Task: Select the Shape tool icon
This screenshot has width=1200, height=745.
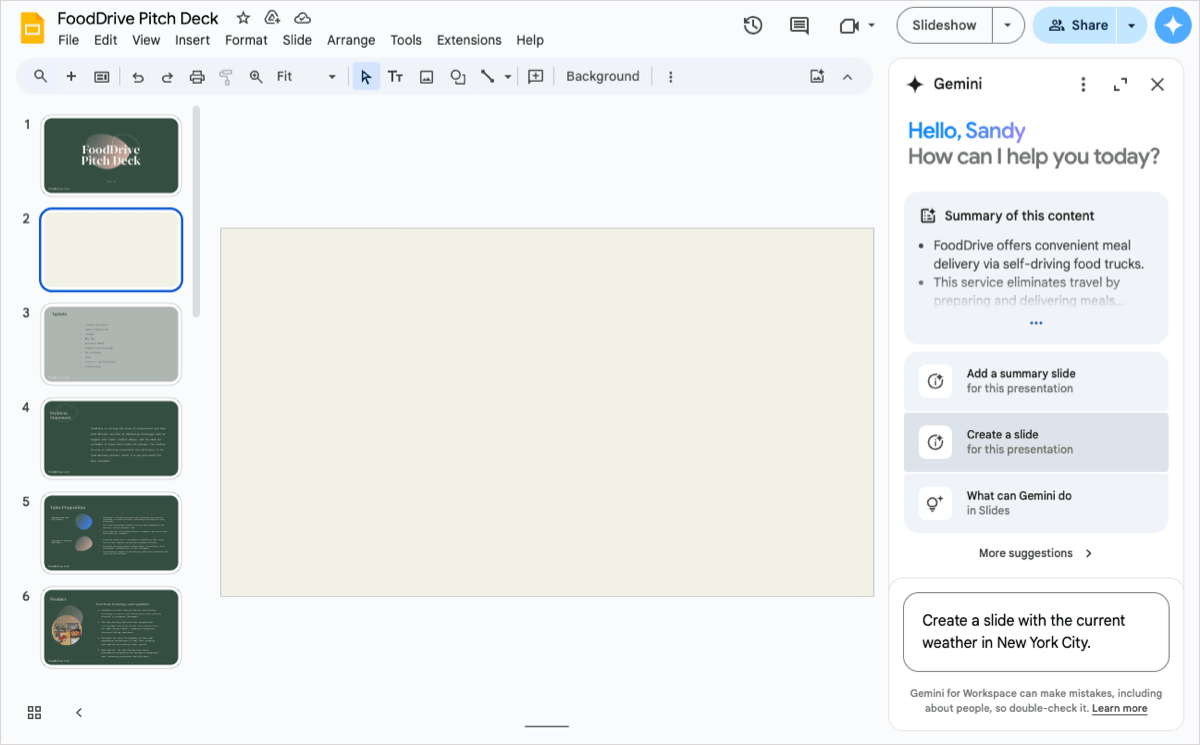Action: coord(458,77)
